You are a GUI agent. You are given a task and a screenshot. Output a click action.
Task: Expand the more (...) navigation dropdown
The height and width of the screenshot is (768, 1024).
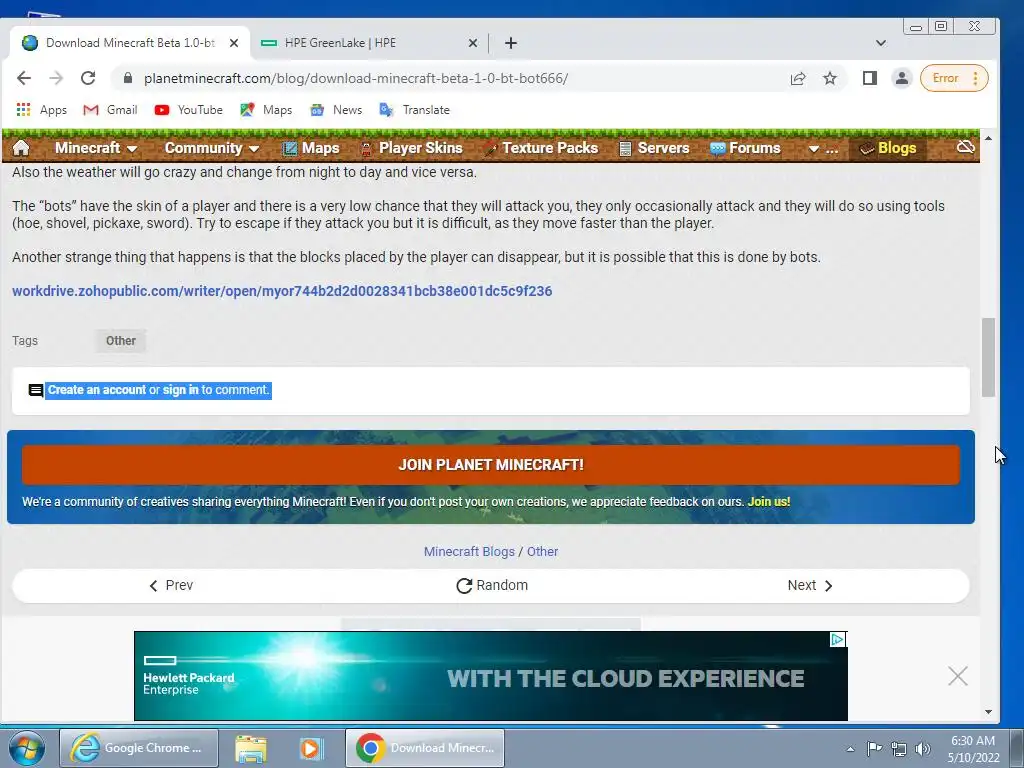(x=823, y=149)
